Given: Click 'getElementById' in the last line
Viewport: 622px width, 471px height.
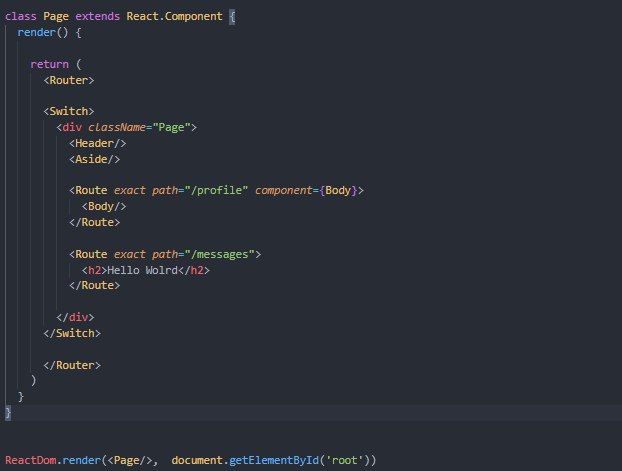Looking at the screenshot, I should pos(274,460).
